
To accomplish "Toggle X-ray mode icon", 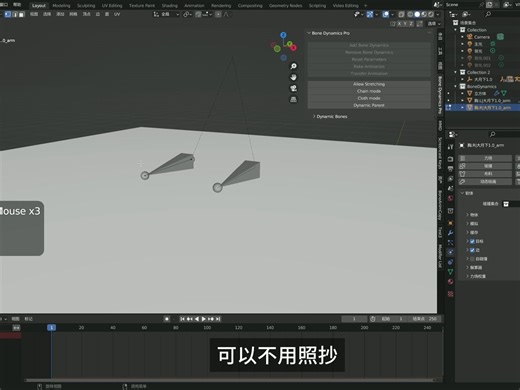I will (401, 14).
